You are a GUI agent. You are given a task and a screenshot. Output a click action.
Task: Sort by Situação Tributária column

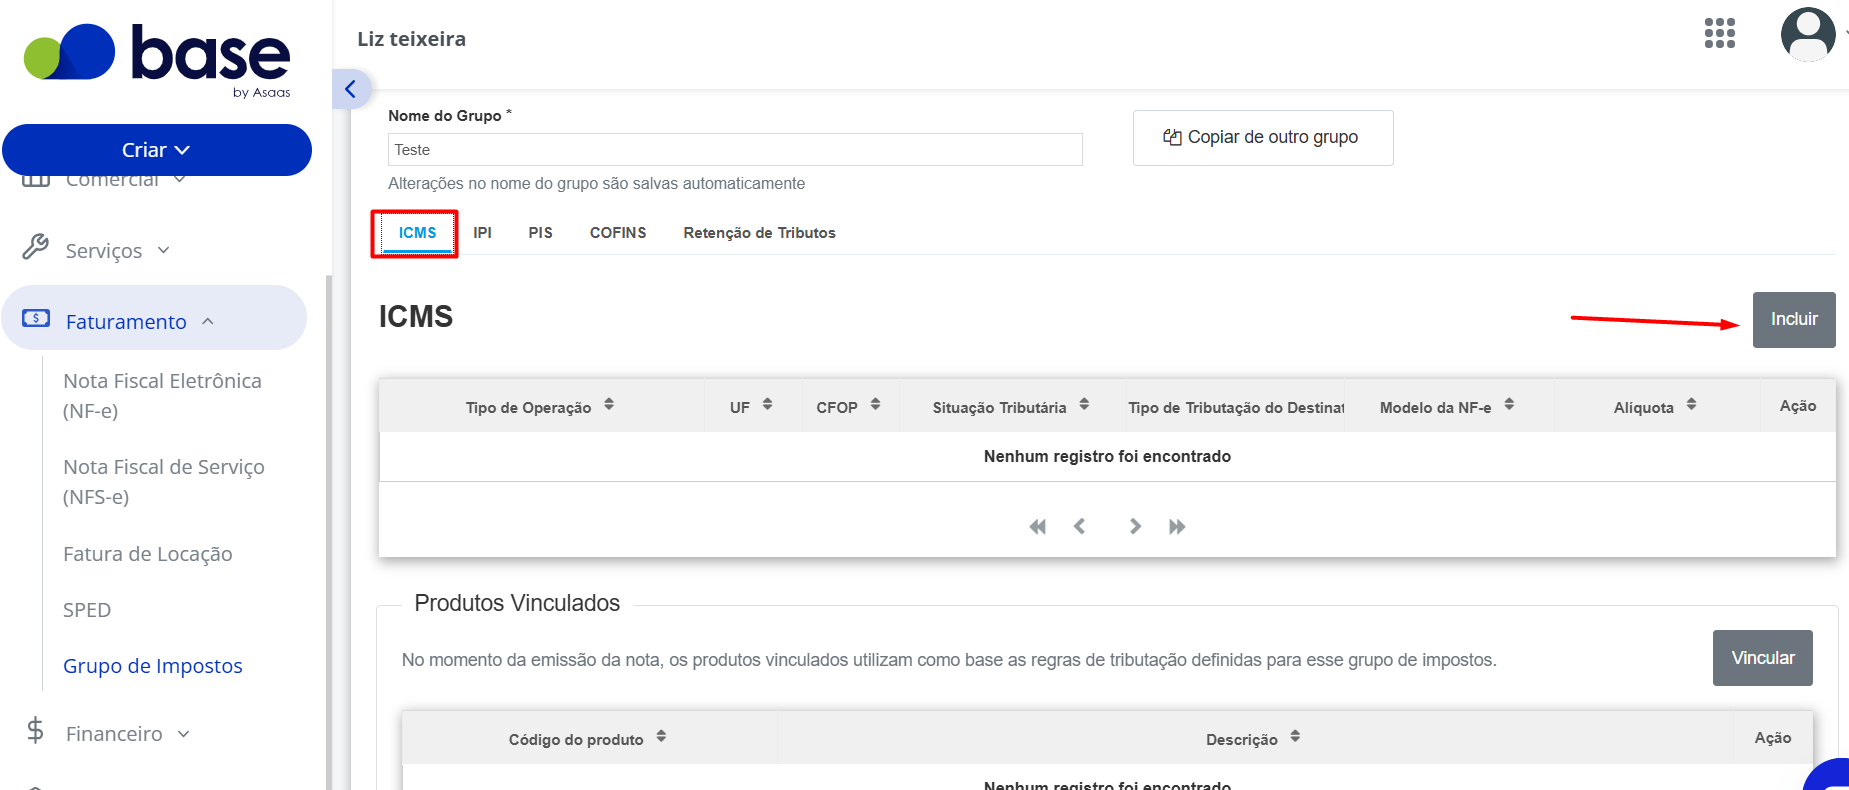(1084, 405)
